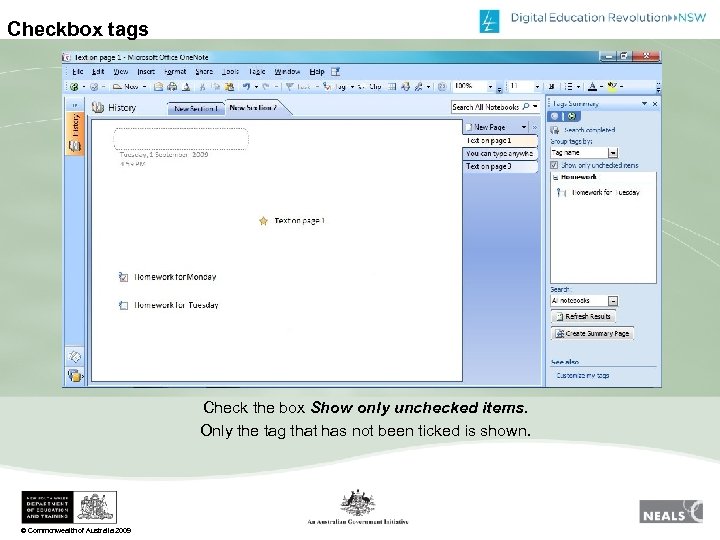The image size is (720, 540).
Task: Open the File menu
Action: [x=78, y=72]
